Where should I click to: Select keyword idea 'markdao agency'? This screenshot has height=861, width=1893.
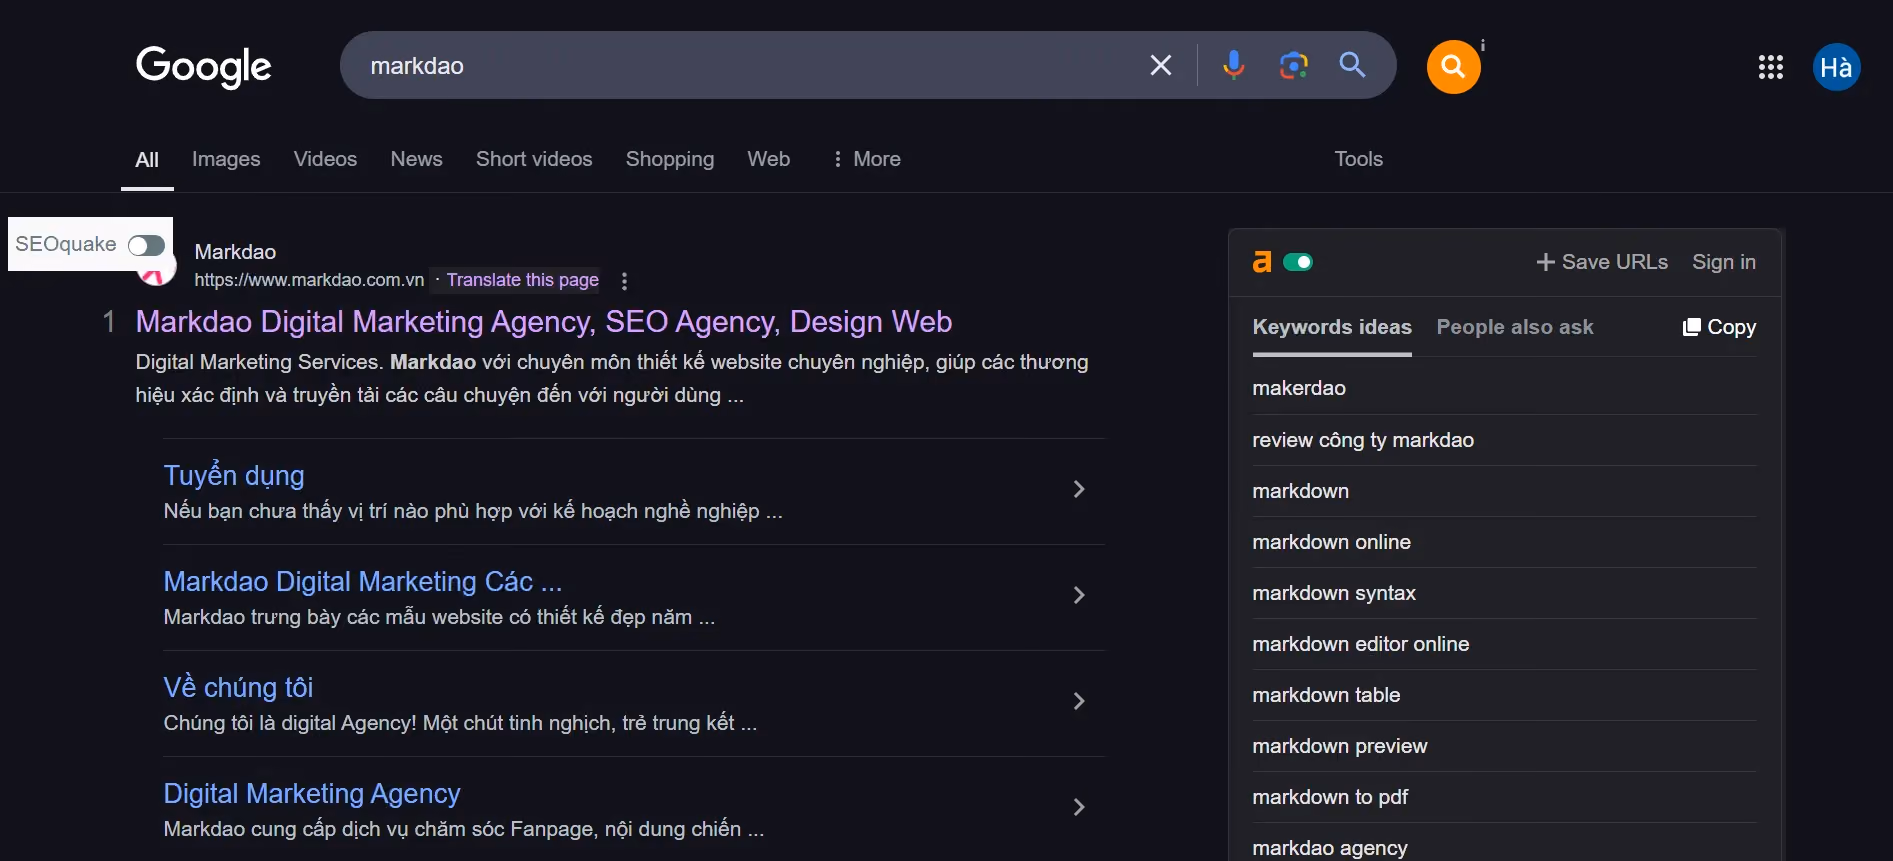[1330, 848]
